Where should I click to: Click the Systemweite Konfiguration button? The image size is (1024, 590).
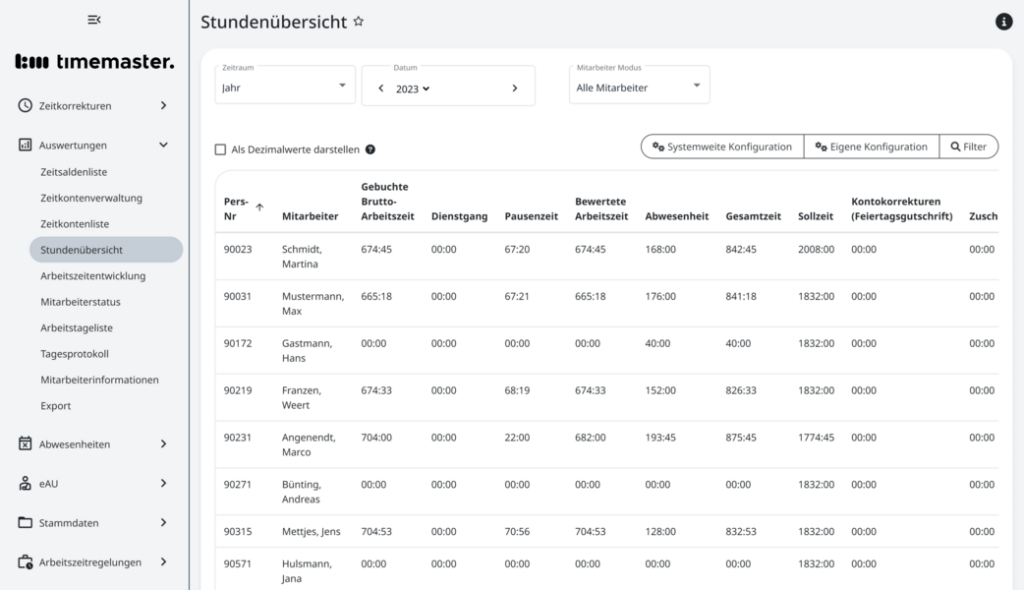coord(720,146)
